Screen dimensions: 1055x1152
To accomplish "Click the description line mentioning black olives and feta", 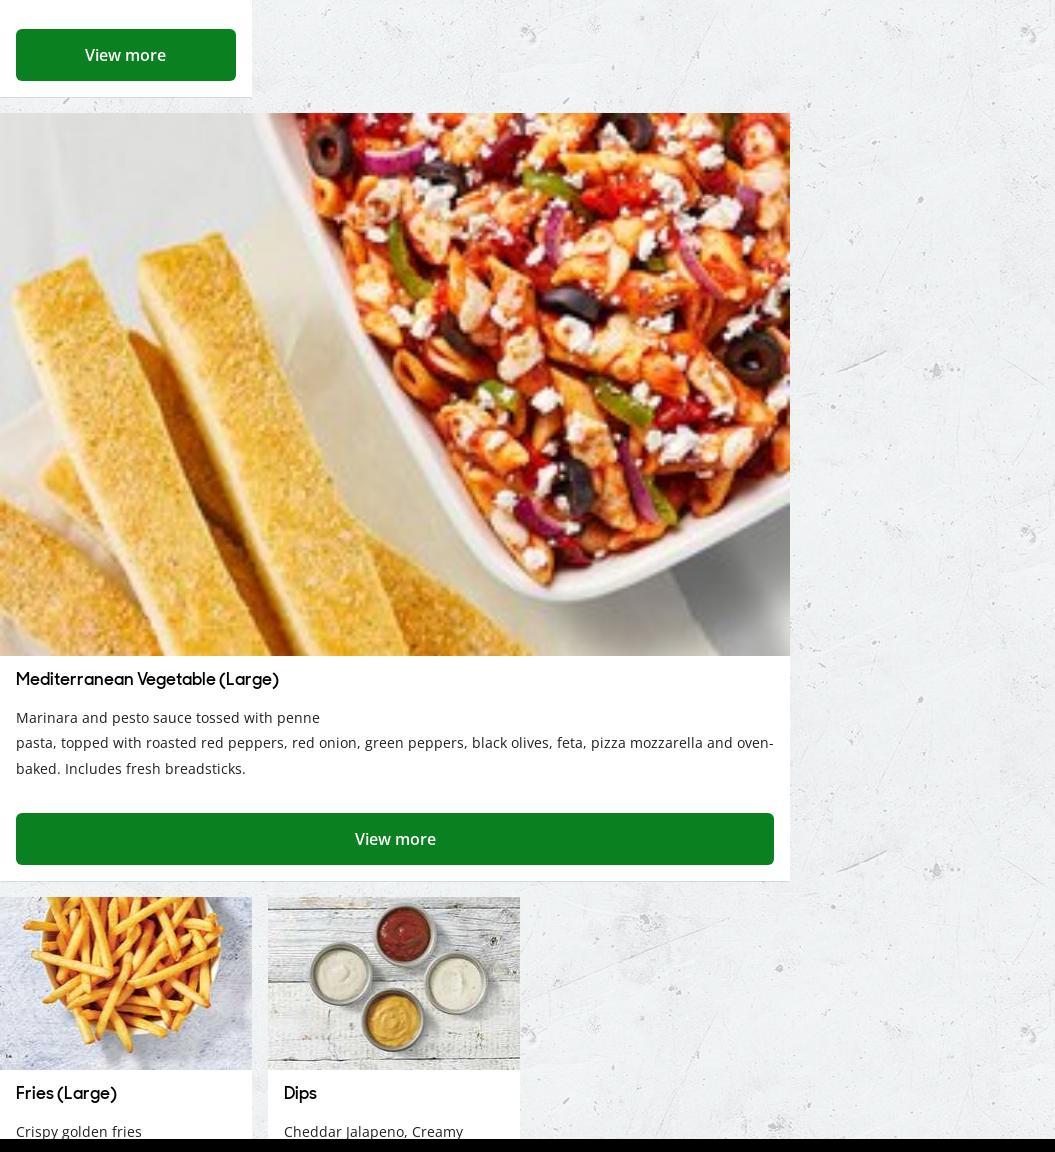I will point(395,743).
